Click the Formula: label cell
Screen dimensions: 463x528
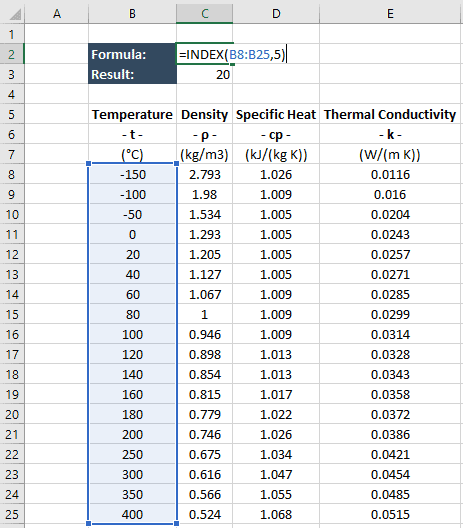tap(132, 54)
